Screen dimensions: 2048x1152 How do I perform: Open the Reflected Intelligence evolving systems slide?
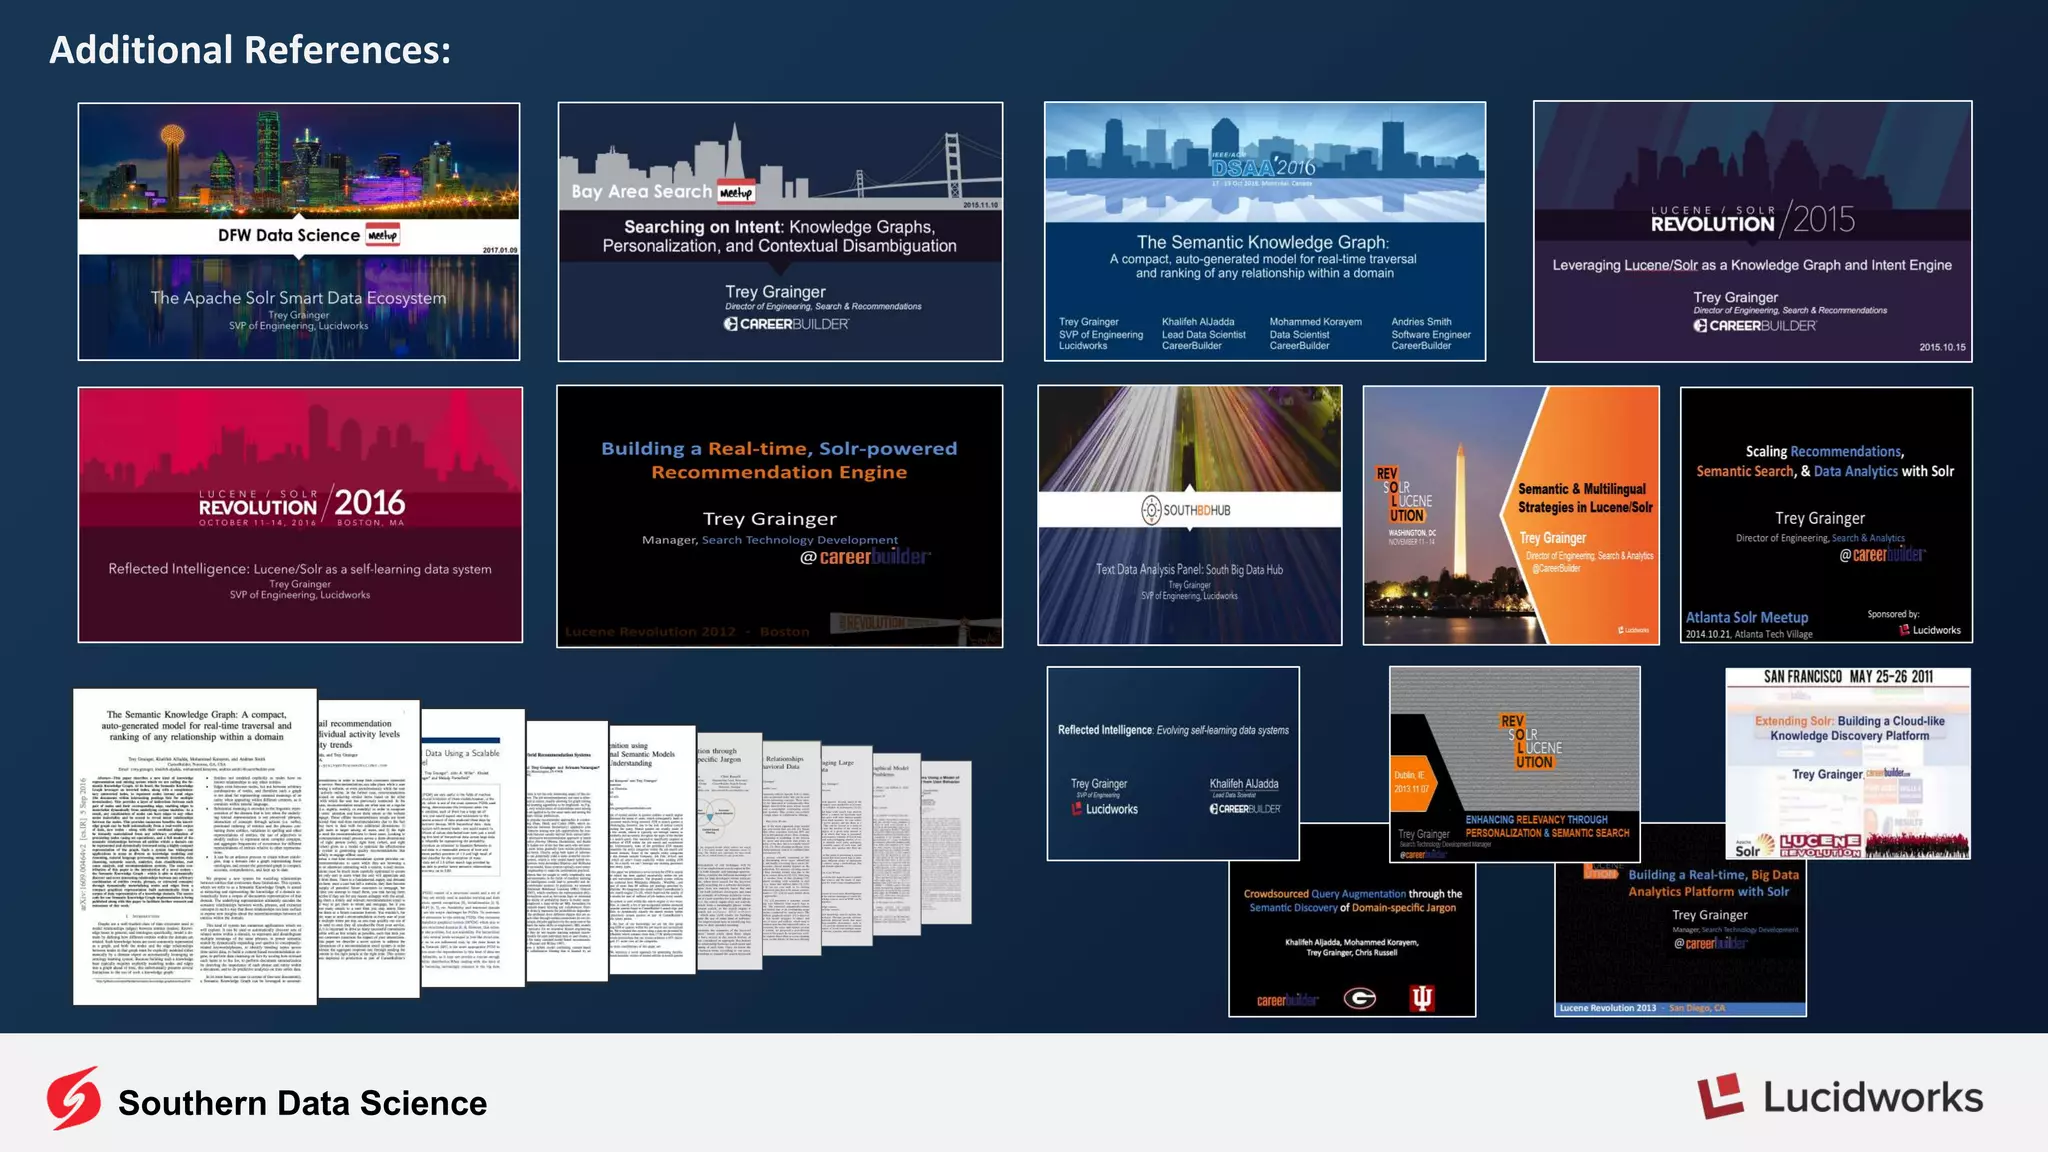click(x=1173, y=763)
